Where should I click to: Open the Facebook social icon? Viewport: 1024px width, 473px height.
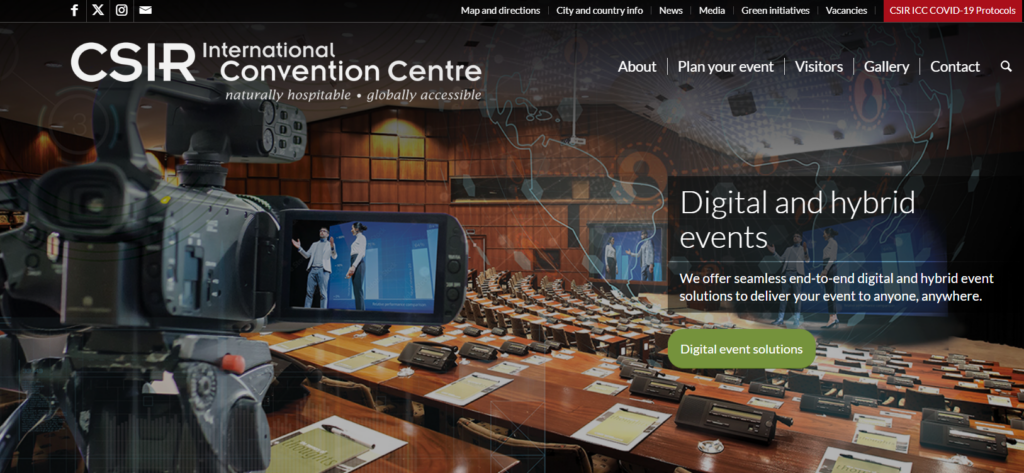pyautogui.click(x=74, y=10)
